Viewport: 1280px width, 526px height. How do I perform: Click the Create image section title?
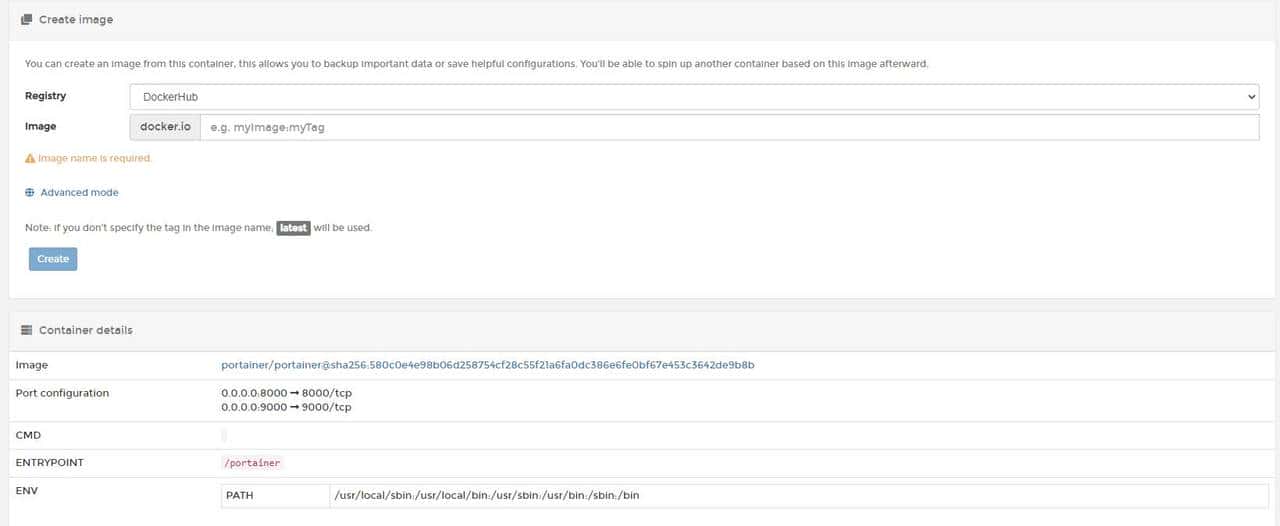tap(76, 19)
